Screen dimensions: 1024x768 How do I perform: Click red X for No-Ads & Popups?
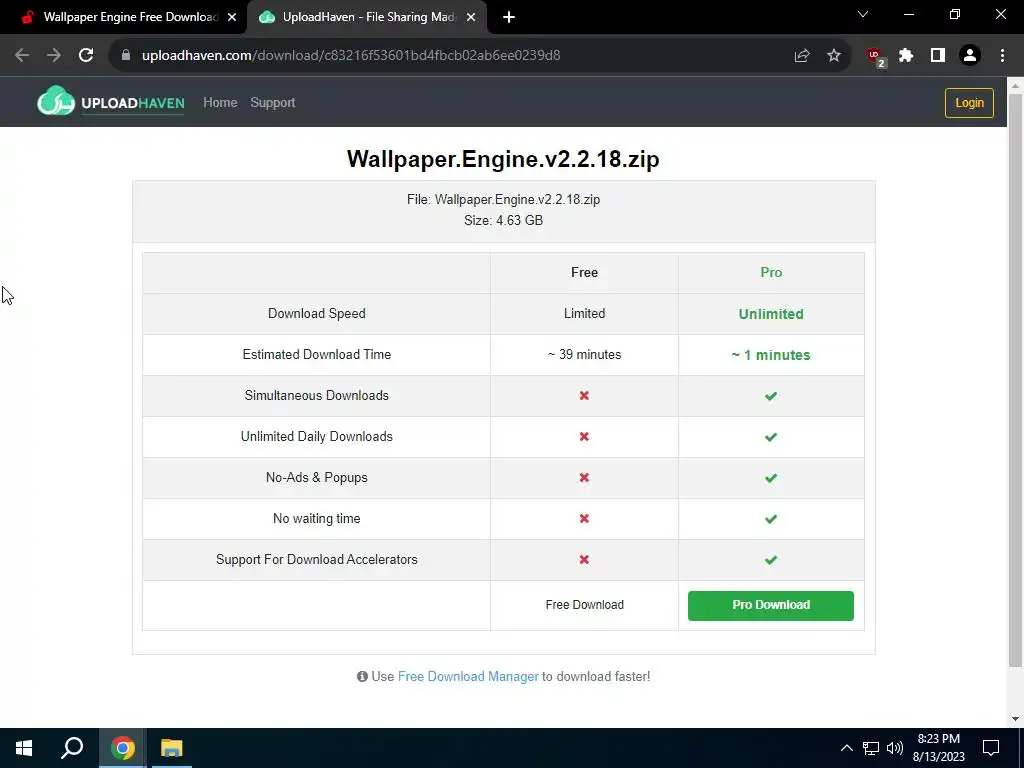(x=584, y=477)
